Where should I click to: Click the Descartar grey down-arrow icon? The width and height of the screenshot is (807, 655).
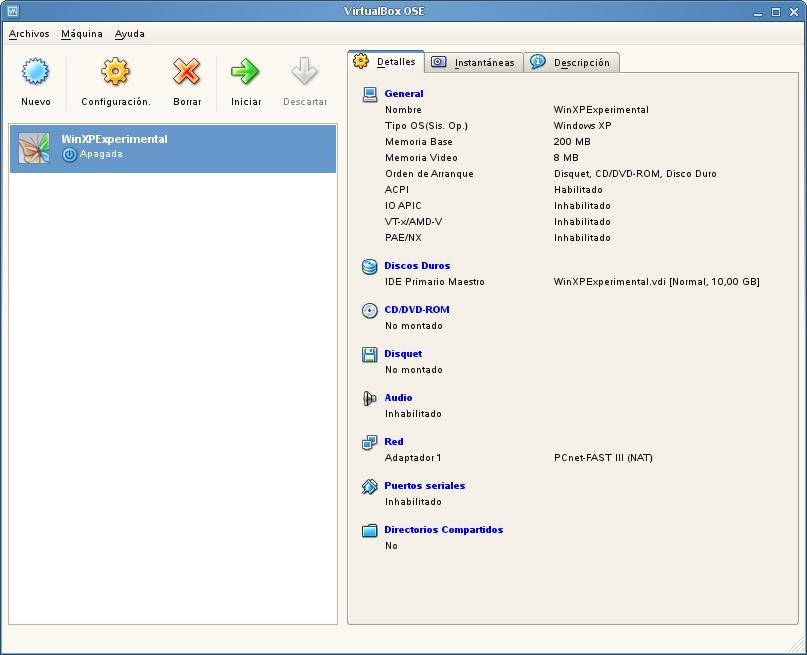tap(304, 71)
